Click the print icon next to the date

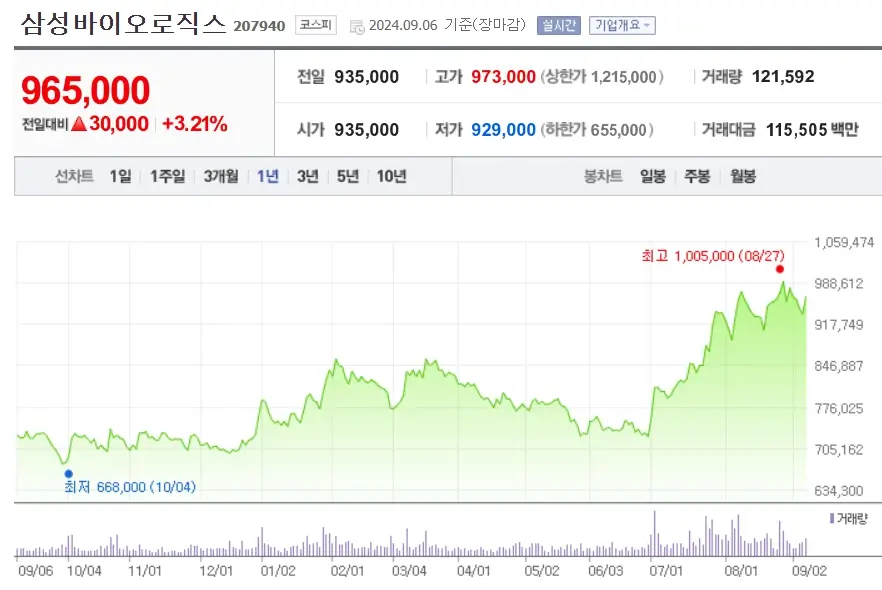point(354,26)
